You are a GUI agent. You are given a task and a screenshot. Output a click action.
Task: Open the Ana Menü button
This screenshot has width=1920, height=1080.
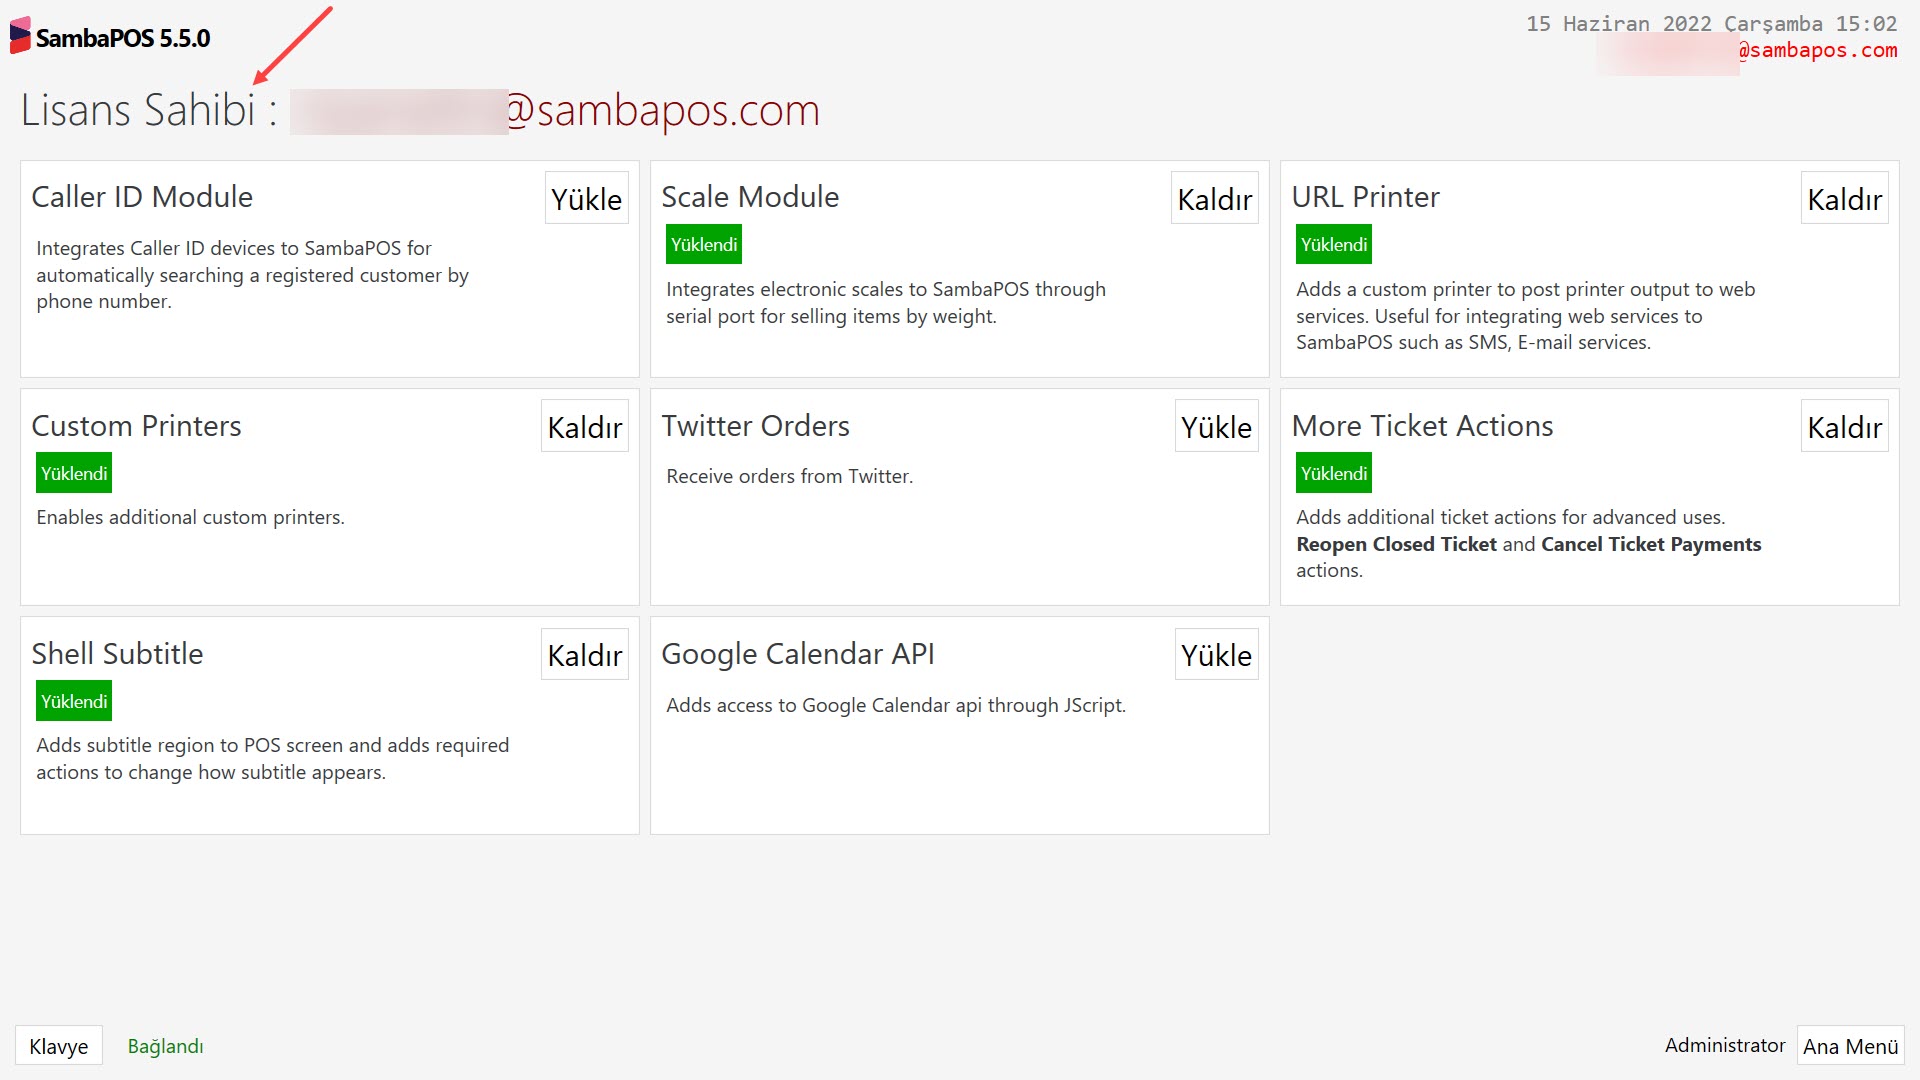pyautogui.click(x=1850, y=1046)
